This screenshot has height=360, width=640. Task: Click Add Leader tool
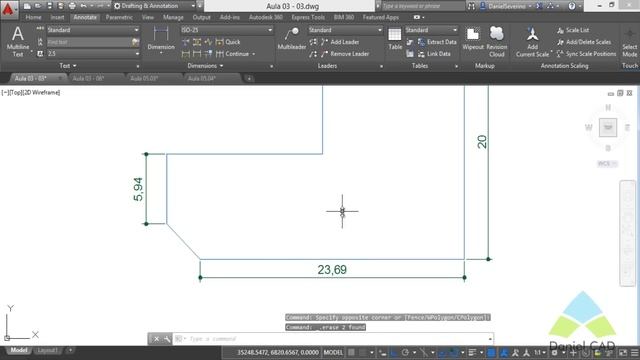[340, 42]
